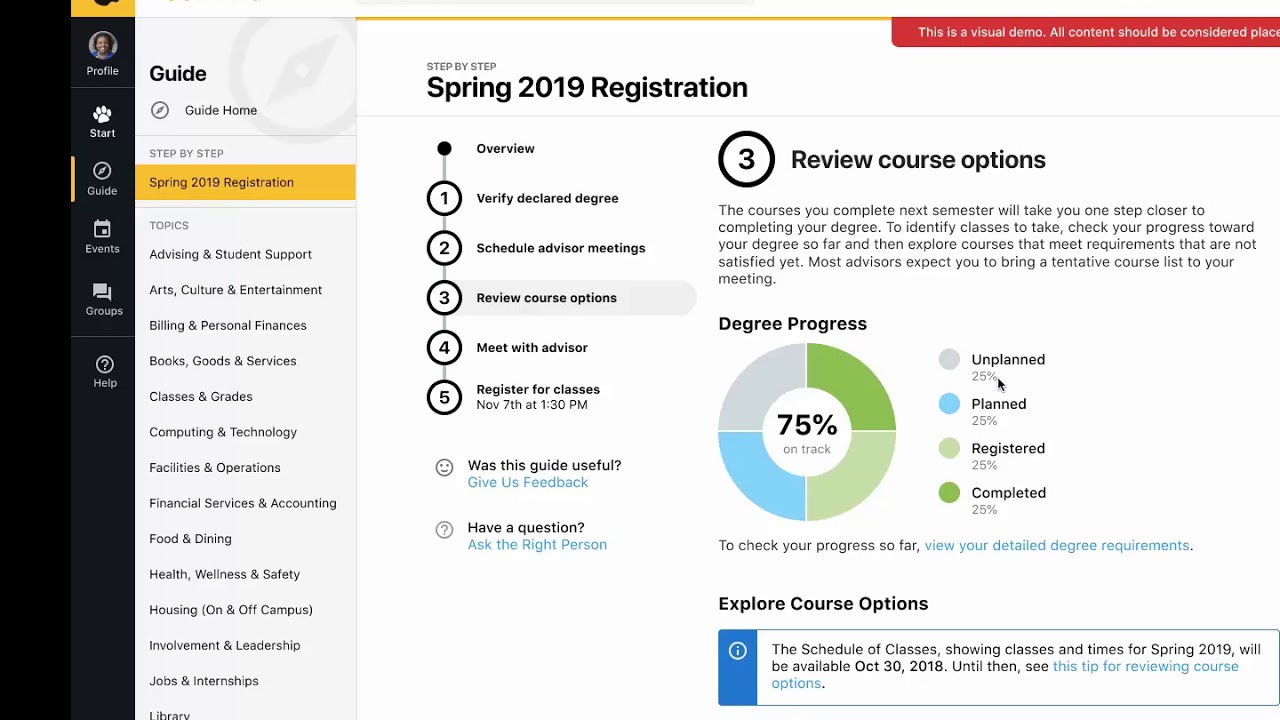This screenshot has width=1280, height=720.
Task: Go to the Overview step
Action: (505, 148)
